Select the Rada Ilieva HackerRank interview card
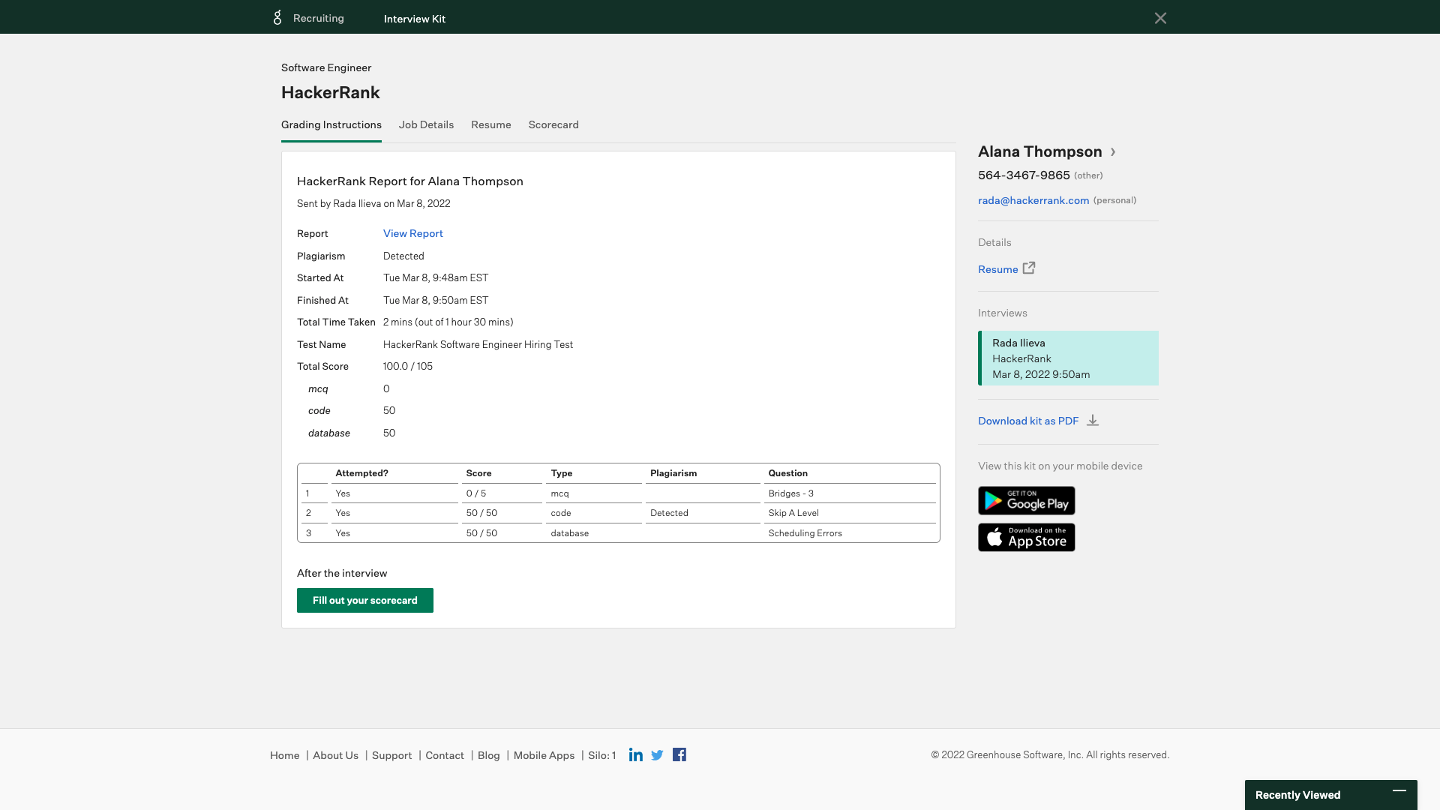 coord(1068,358)
